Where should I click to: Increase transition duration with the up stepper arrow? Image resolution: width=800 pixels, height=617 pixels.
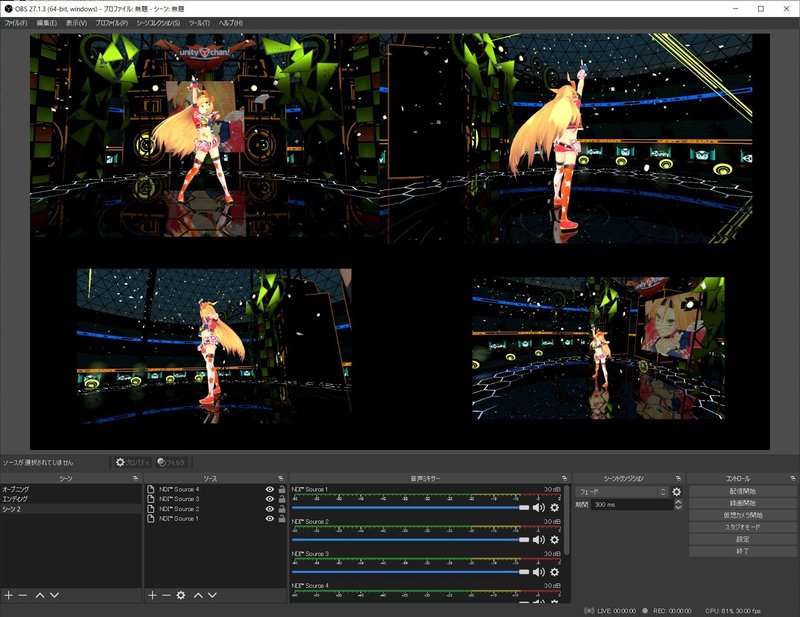click(x=678, y=500)
